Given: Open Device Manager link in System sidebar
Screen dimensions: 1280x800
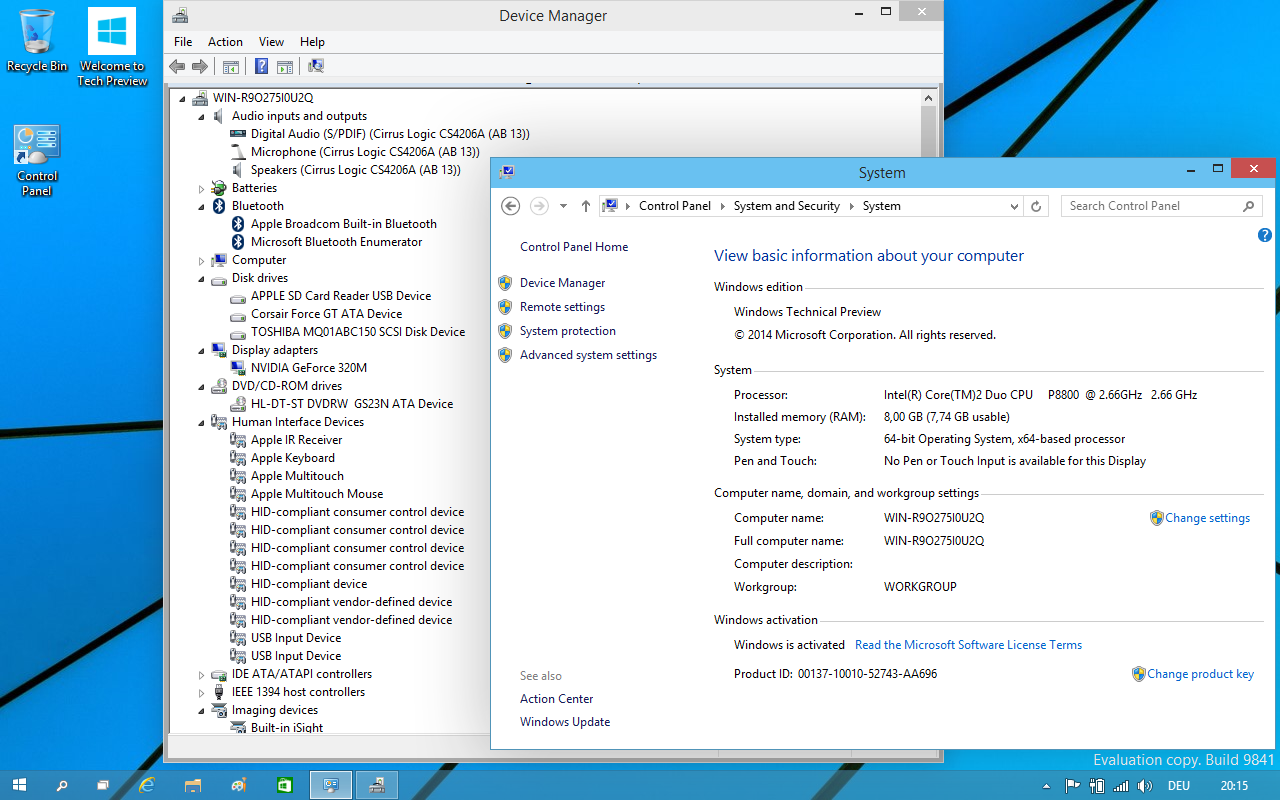Looking at the screenshot, I should coord(562,283).
